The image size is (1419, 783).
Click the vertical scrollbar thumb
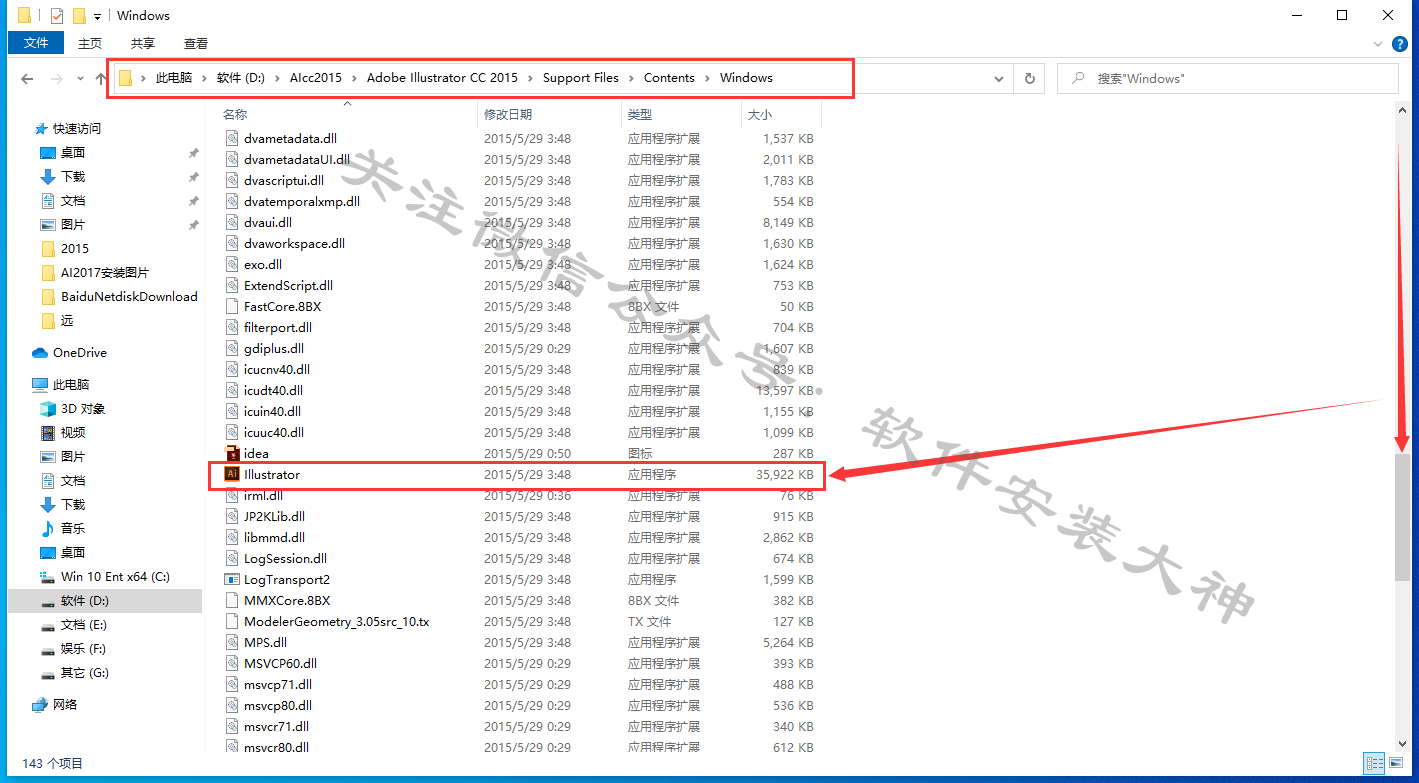point(1403,517)
